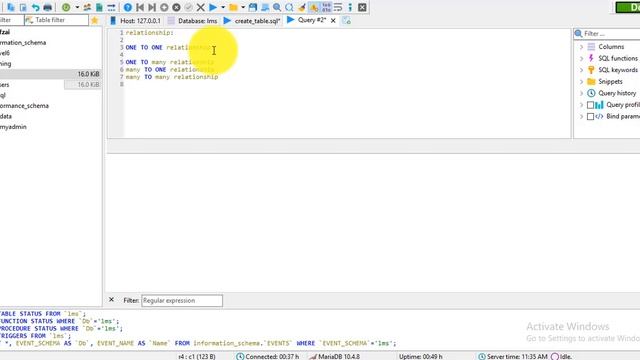Expand the Snippets node
Screen dimensions: 640x360
click(x=582, y=82)
